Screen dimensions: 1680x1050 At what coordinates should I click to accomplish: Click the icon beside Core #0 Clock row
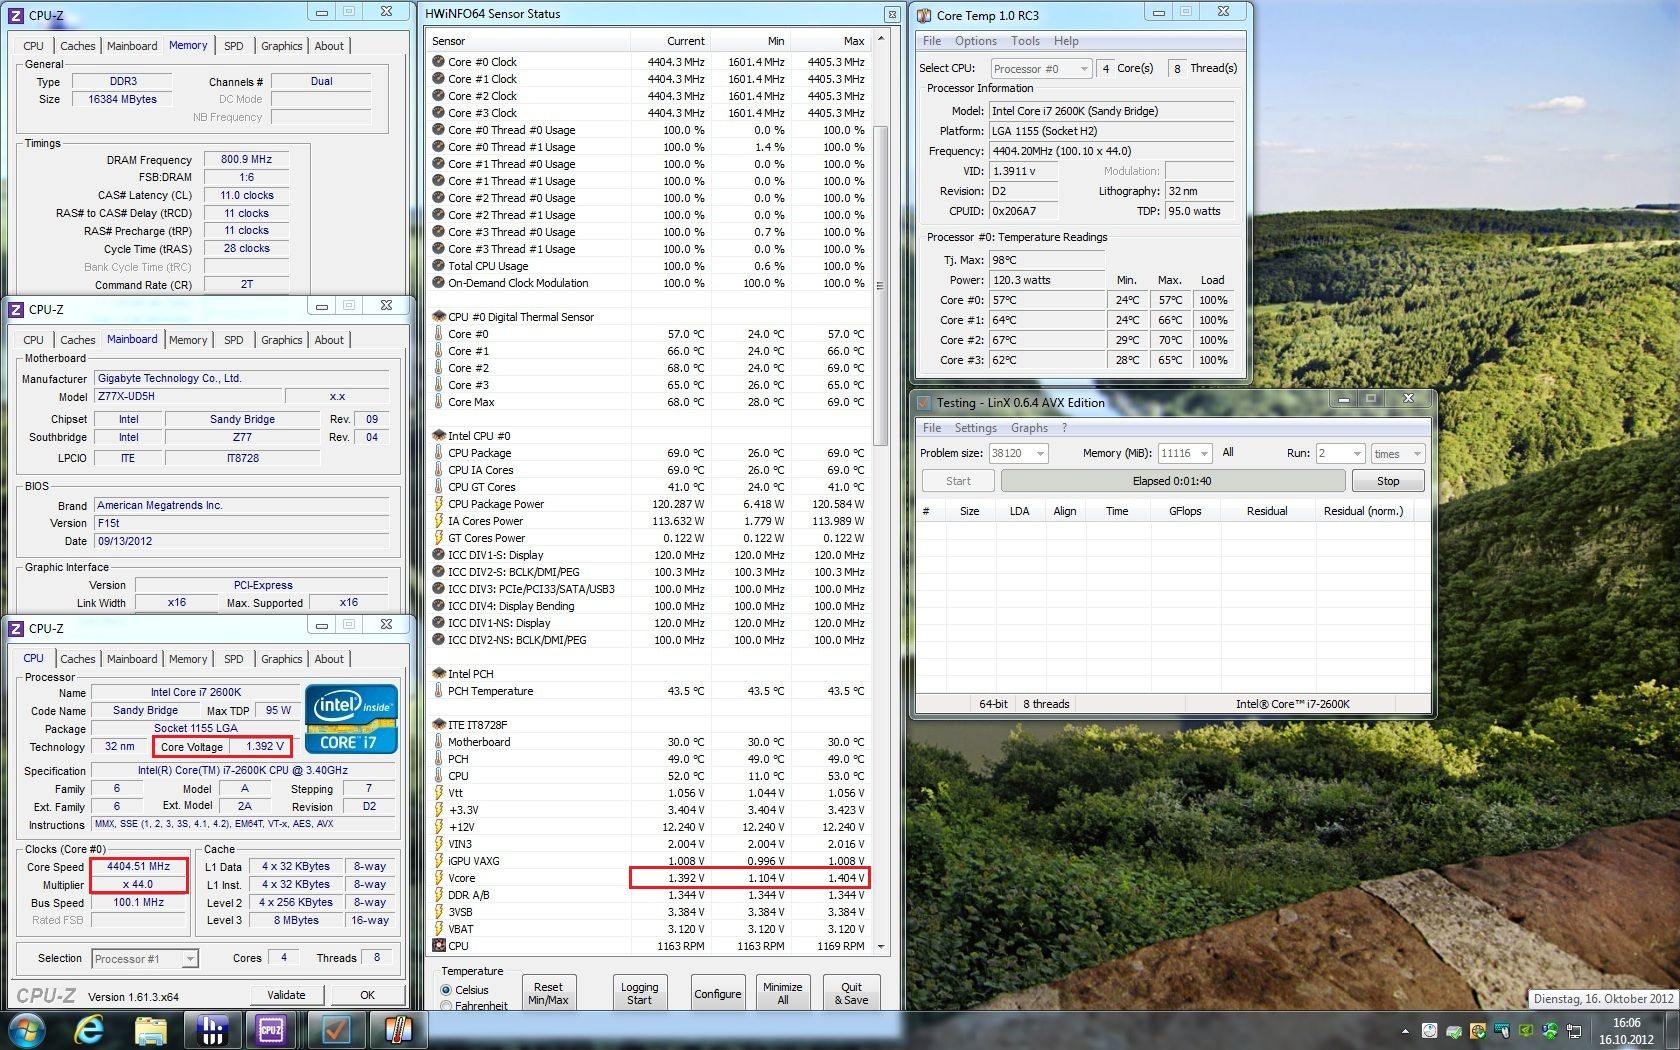[x=438, y=62]
